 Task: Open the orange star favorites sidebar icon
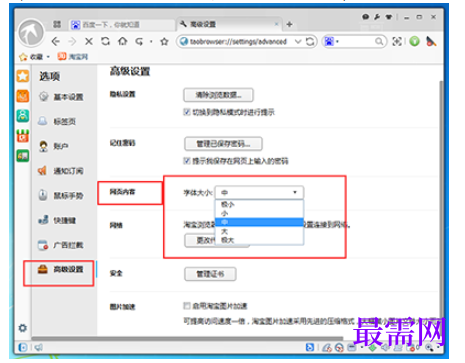pos(23,76)
